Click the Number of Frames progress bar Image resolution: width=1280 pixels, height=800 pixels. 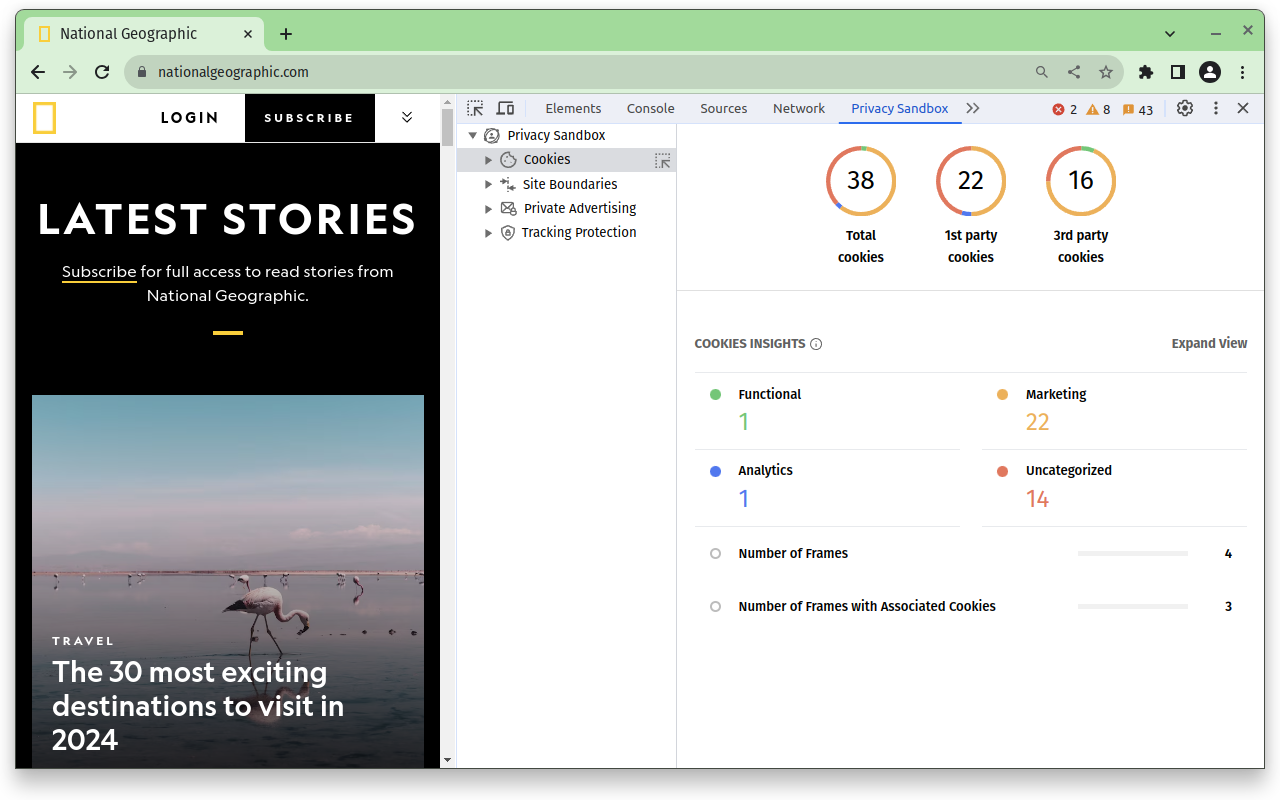(1133, 553)
